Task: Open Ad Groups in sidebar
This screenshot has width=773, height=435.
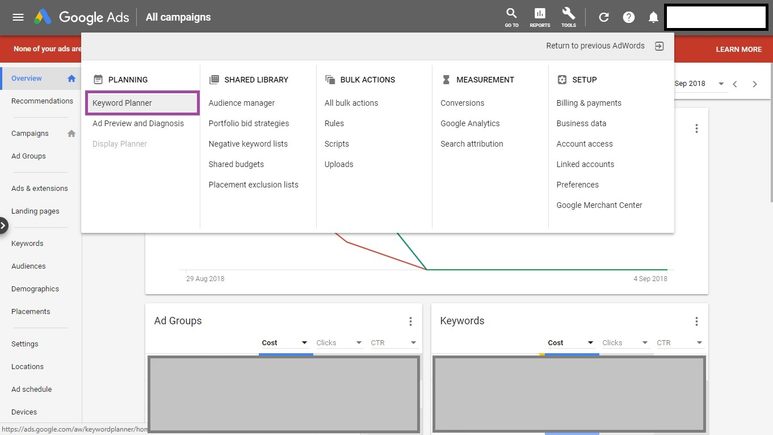Action: tap(29, 156)
